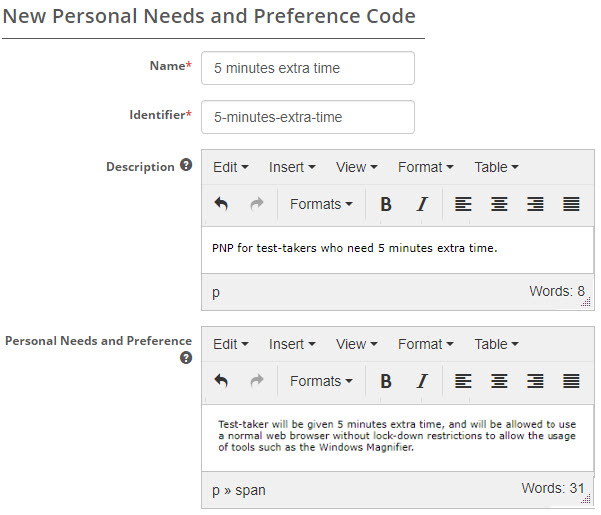
Task: Justify text in Personal Needs editor
Action: [x=571, y=381]
